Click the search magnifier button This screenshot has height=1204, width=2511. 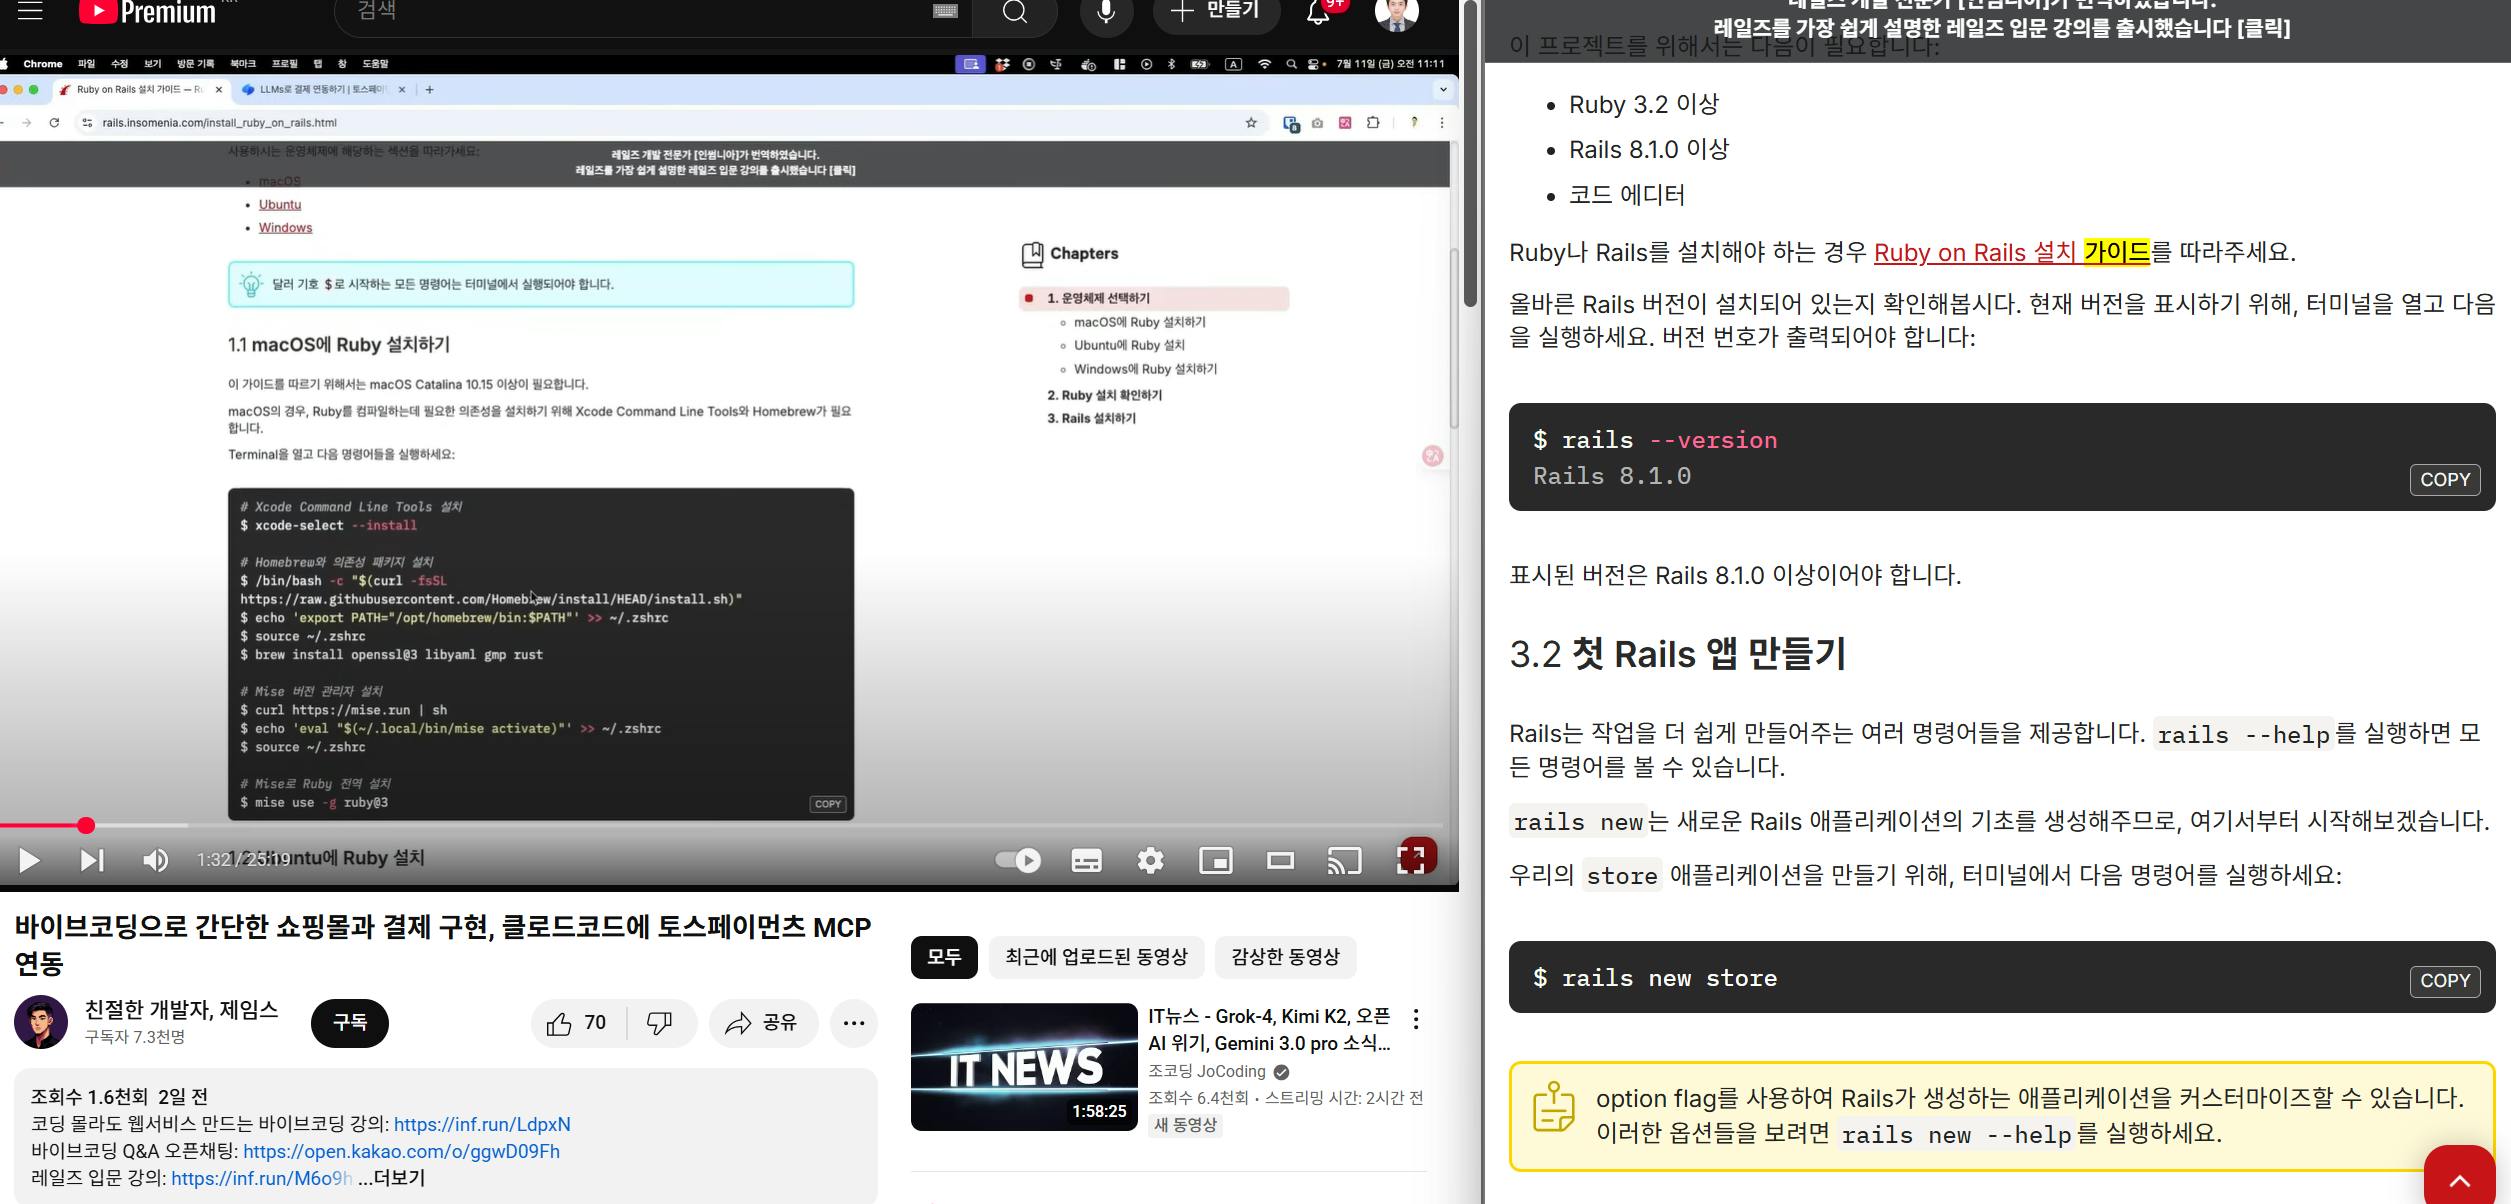pyautogui.click(x=1015, y=12)
